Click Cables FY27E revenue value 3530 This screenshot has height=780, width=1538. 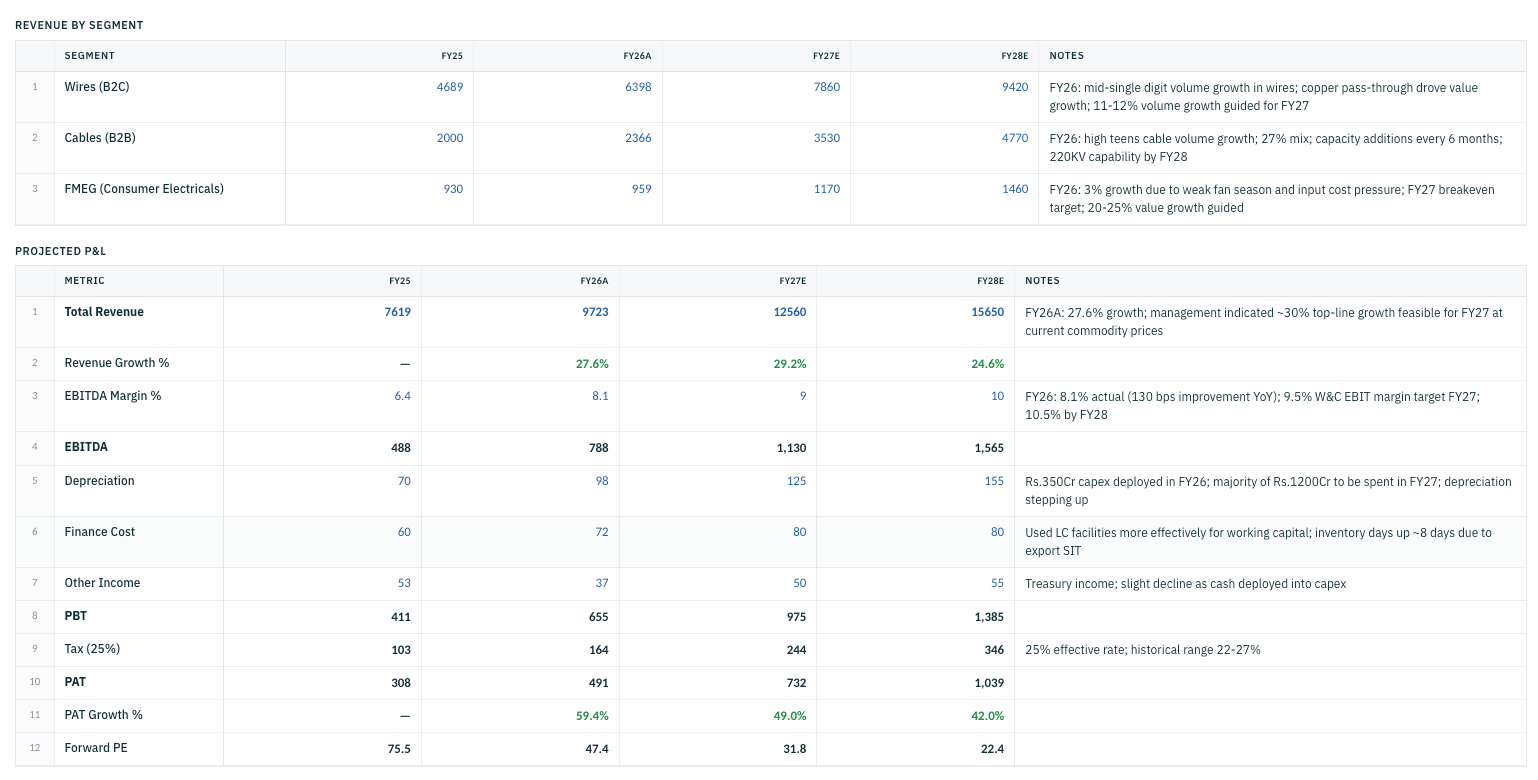point(827,138)
